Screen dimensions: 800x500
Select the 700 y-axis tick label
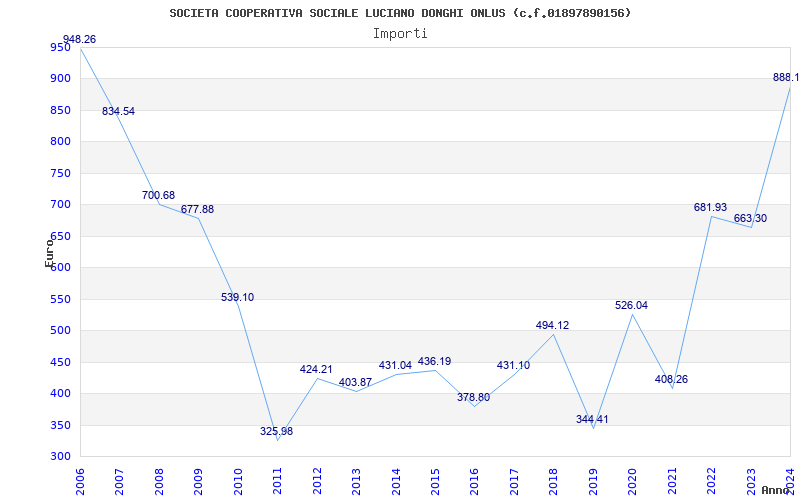(x=60, y=205)
